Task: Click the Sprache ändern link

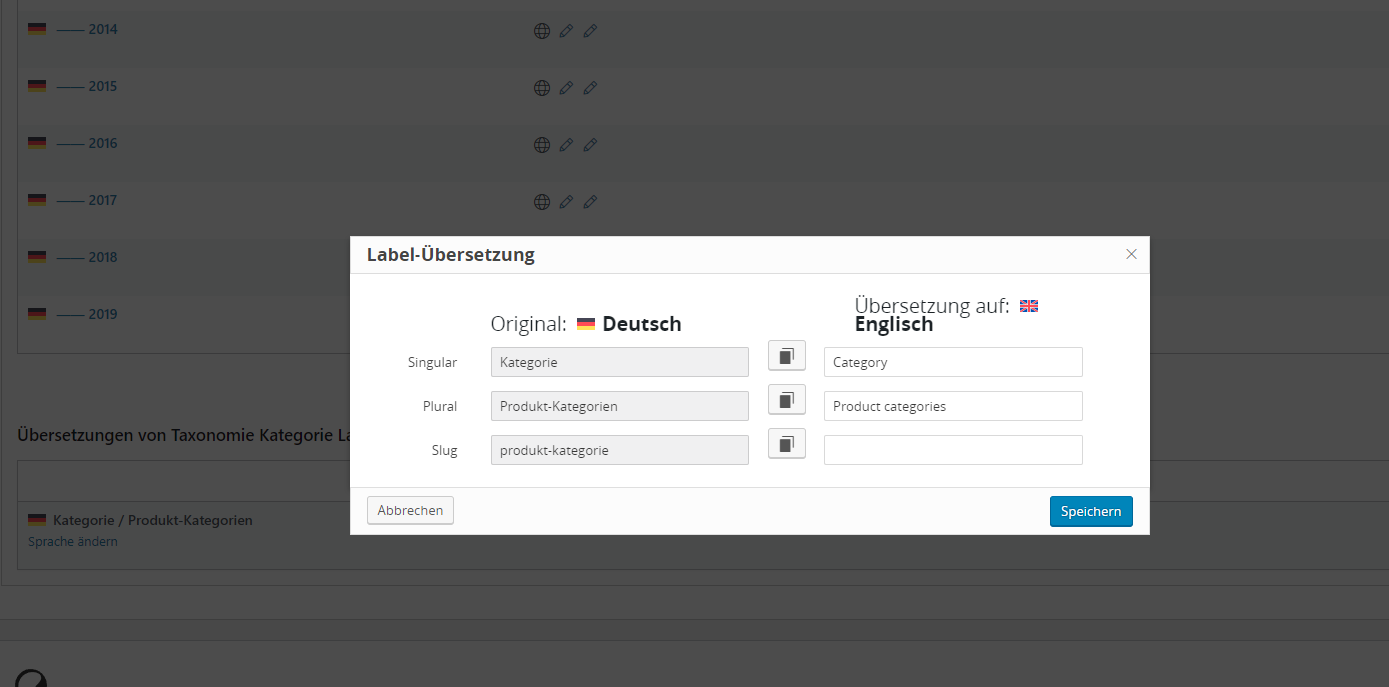Action: coord(72,541)
